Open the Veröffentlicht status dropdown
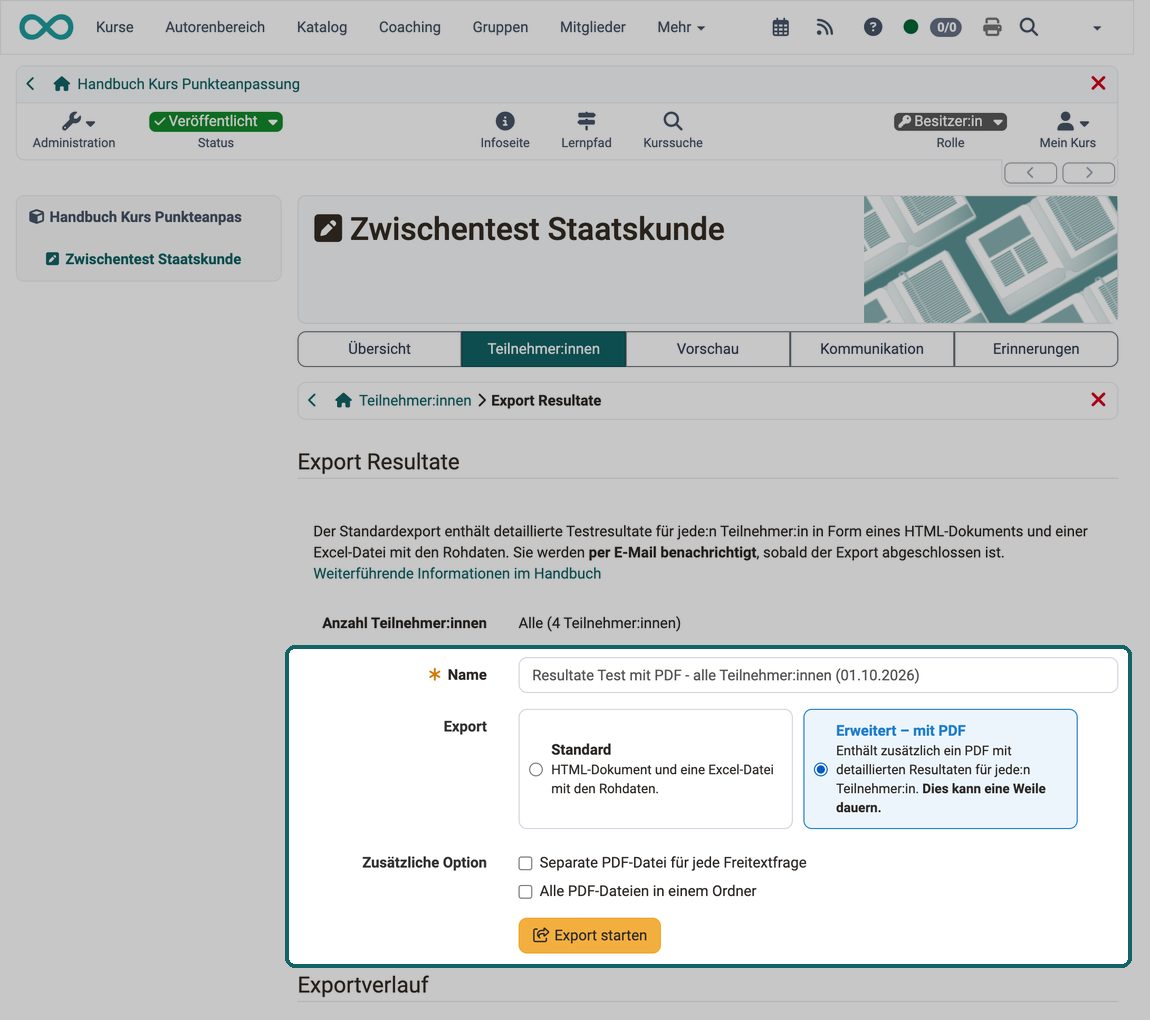This screenshot has width=1150, height=1020. tap(216, 121)
